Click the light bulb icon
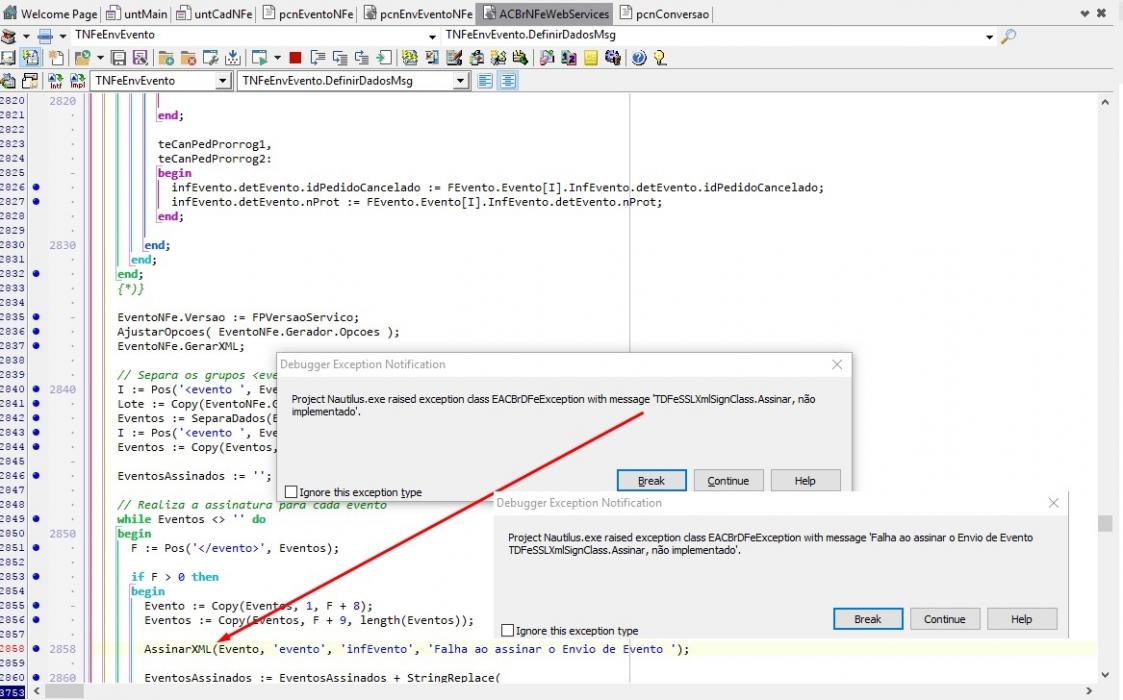The height and width of the screenshot is (700, 1123). 659,57
